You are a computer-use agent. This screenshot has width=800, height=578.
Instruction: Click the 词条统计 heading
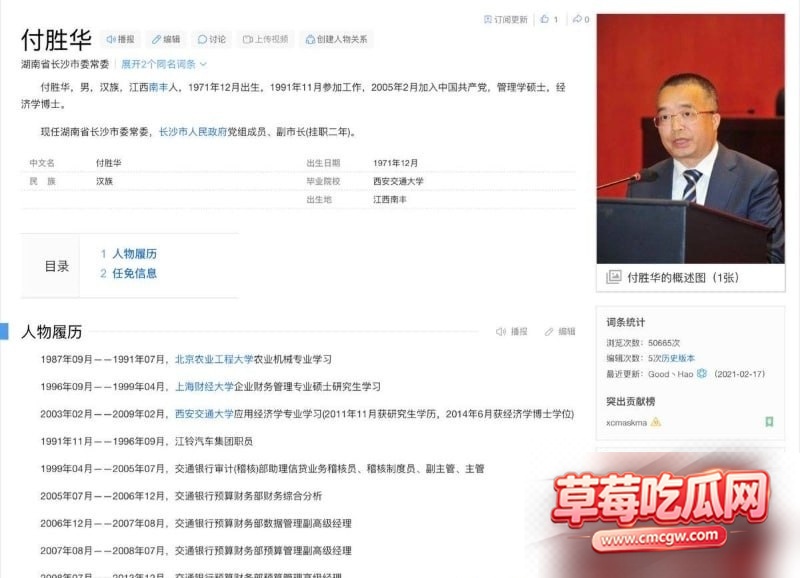[626, 322]
